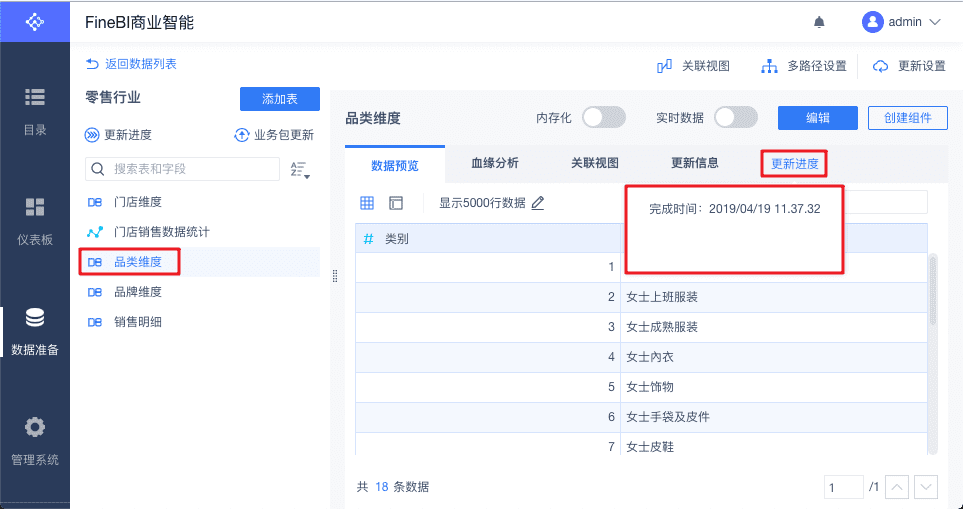
Task: Switch to table grid view icon
Action: 367,203
